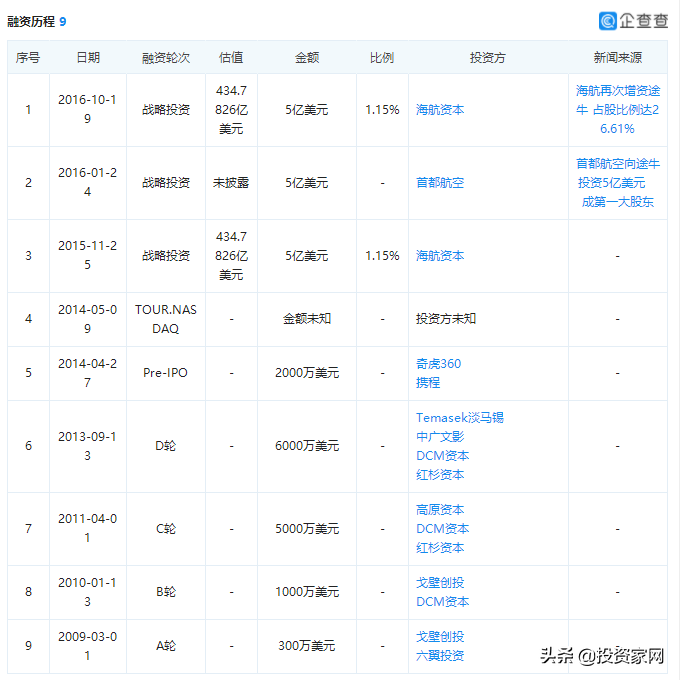
Task: Click the 投资方 column header
Action: pyautogui.click(x=488, y=58)
